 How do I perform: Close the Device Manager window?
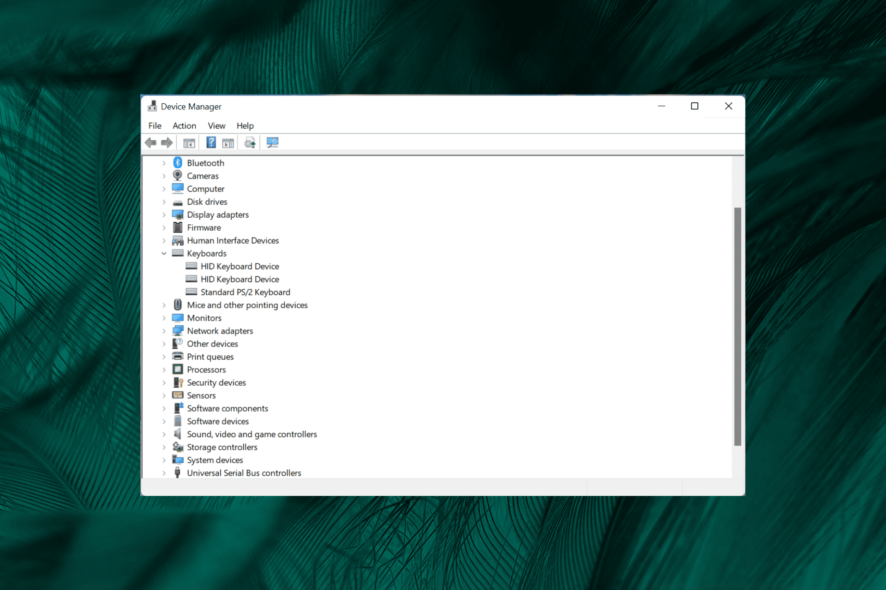click(728, 106)
